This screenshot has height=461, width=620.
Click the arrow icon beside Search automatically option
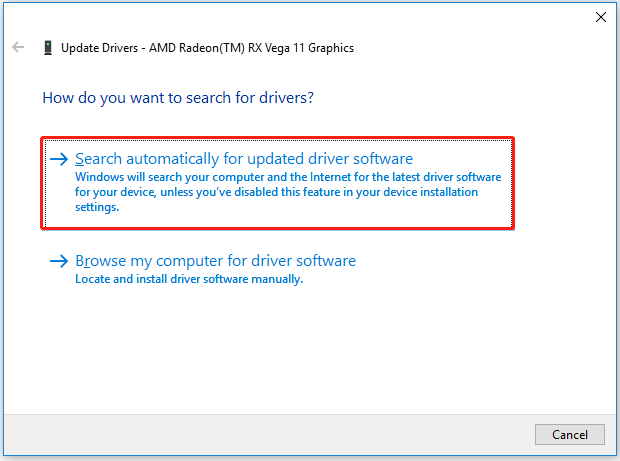pos(59,159)
